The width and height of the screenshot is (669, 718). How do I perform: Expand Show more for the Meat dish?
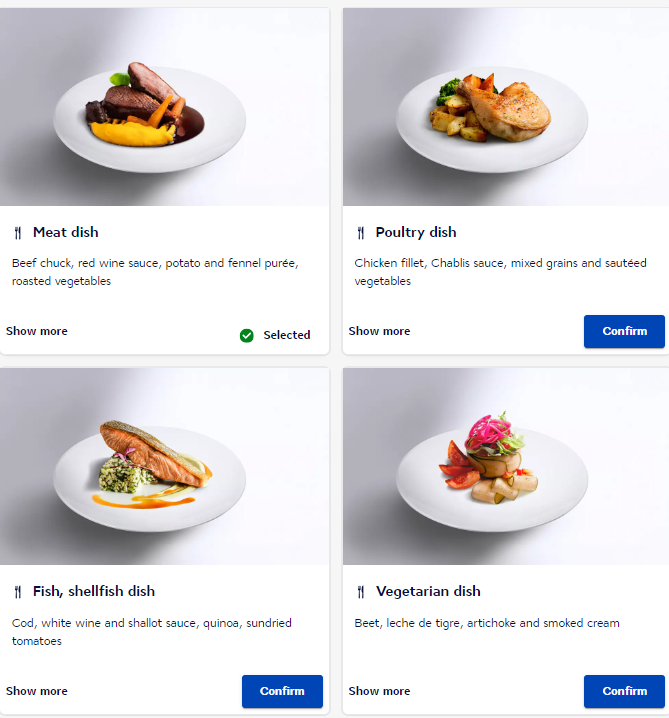point(37,331)
